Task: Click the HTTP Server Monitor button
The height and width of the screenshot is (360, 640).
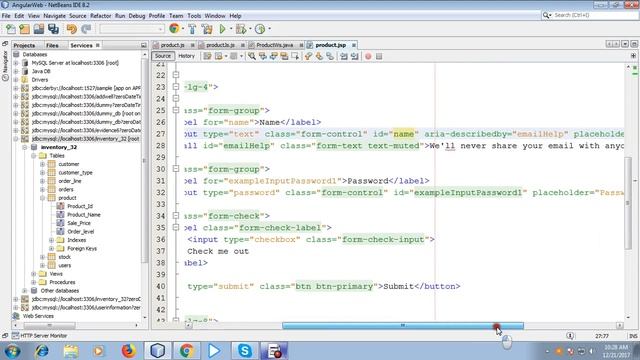Action: coord(39,336)
